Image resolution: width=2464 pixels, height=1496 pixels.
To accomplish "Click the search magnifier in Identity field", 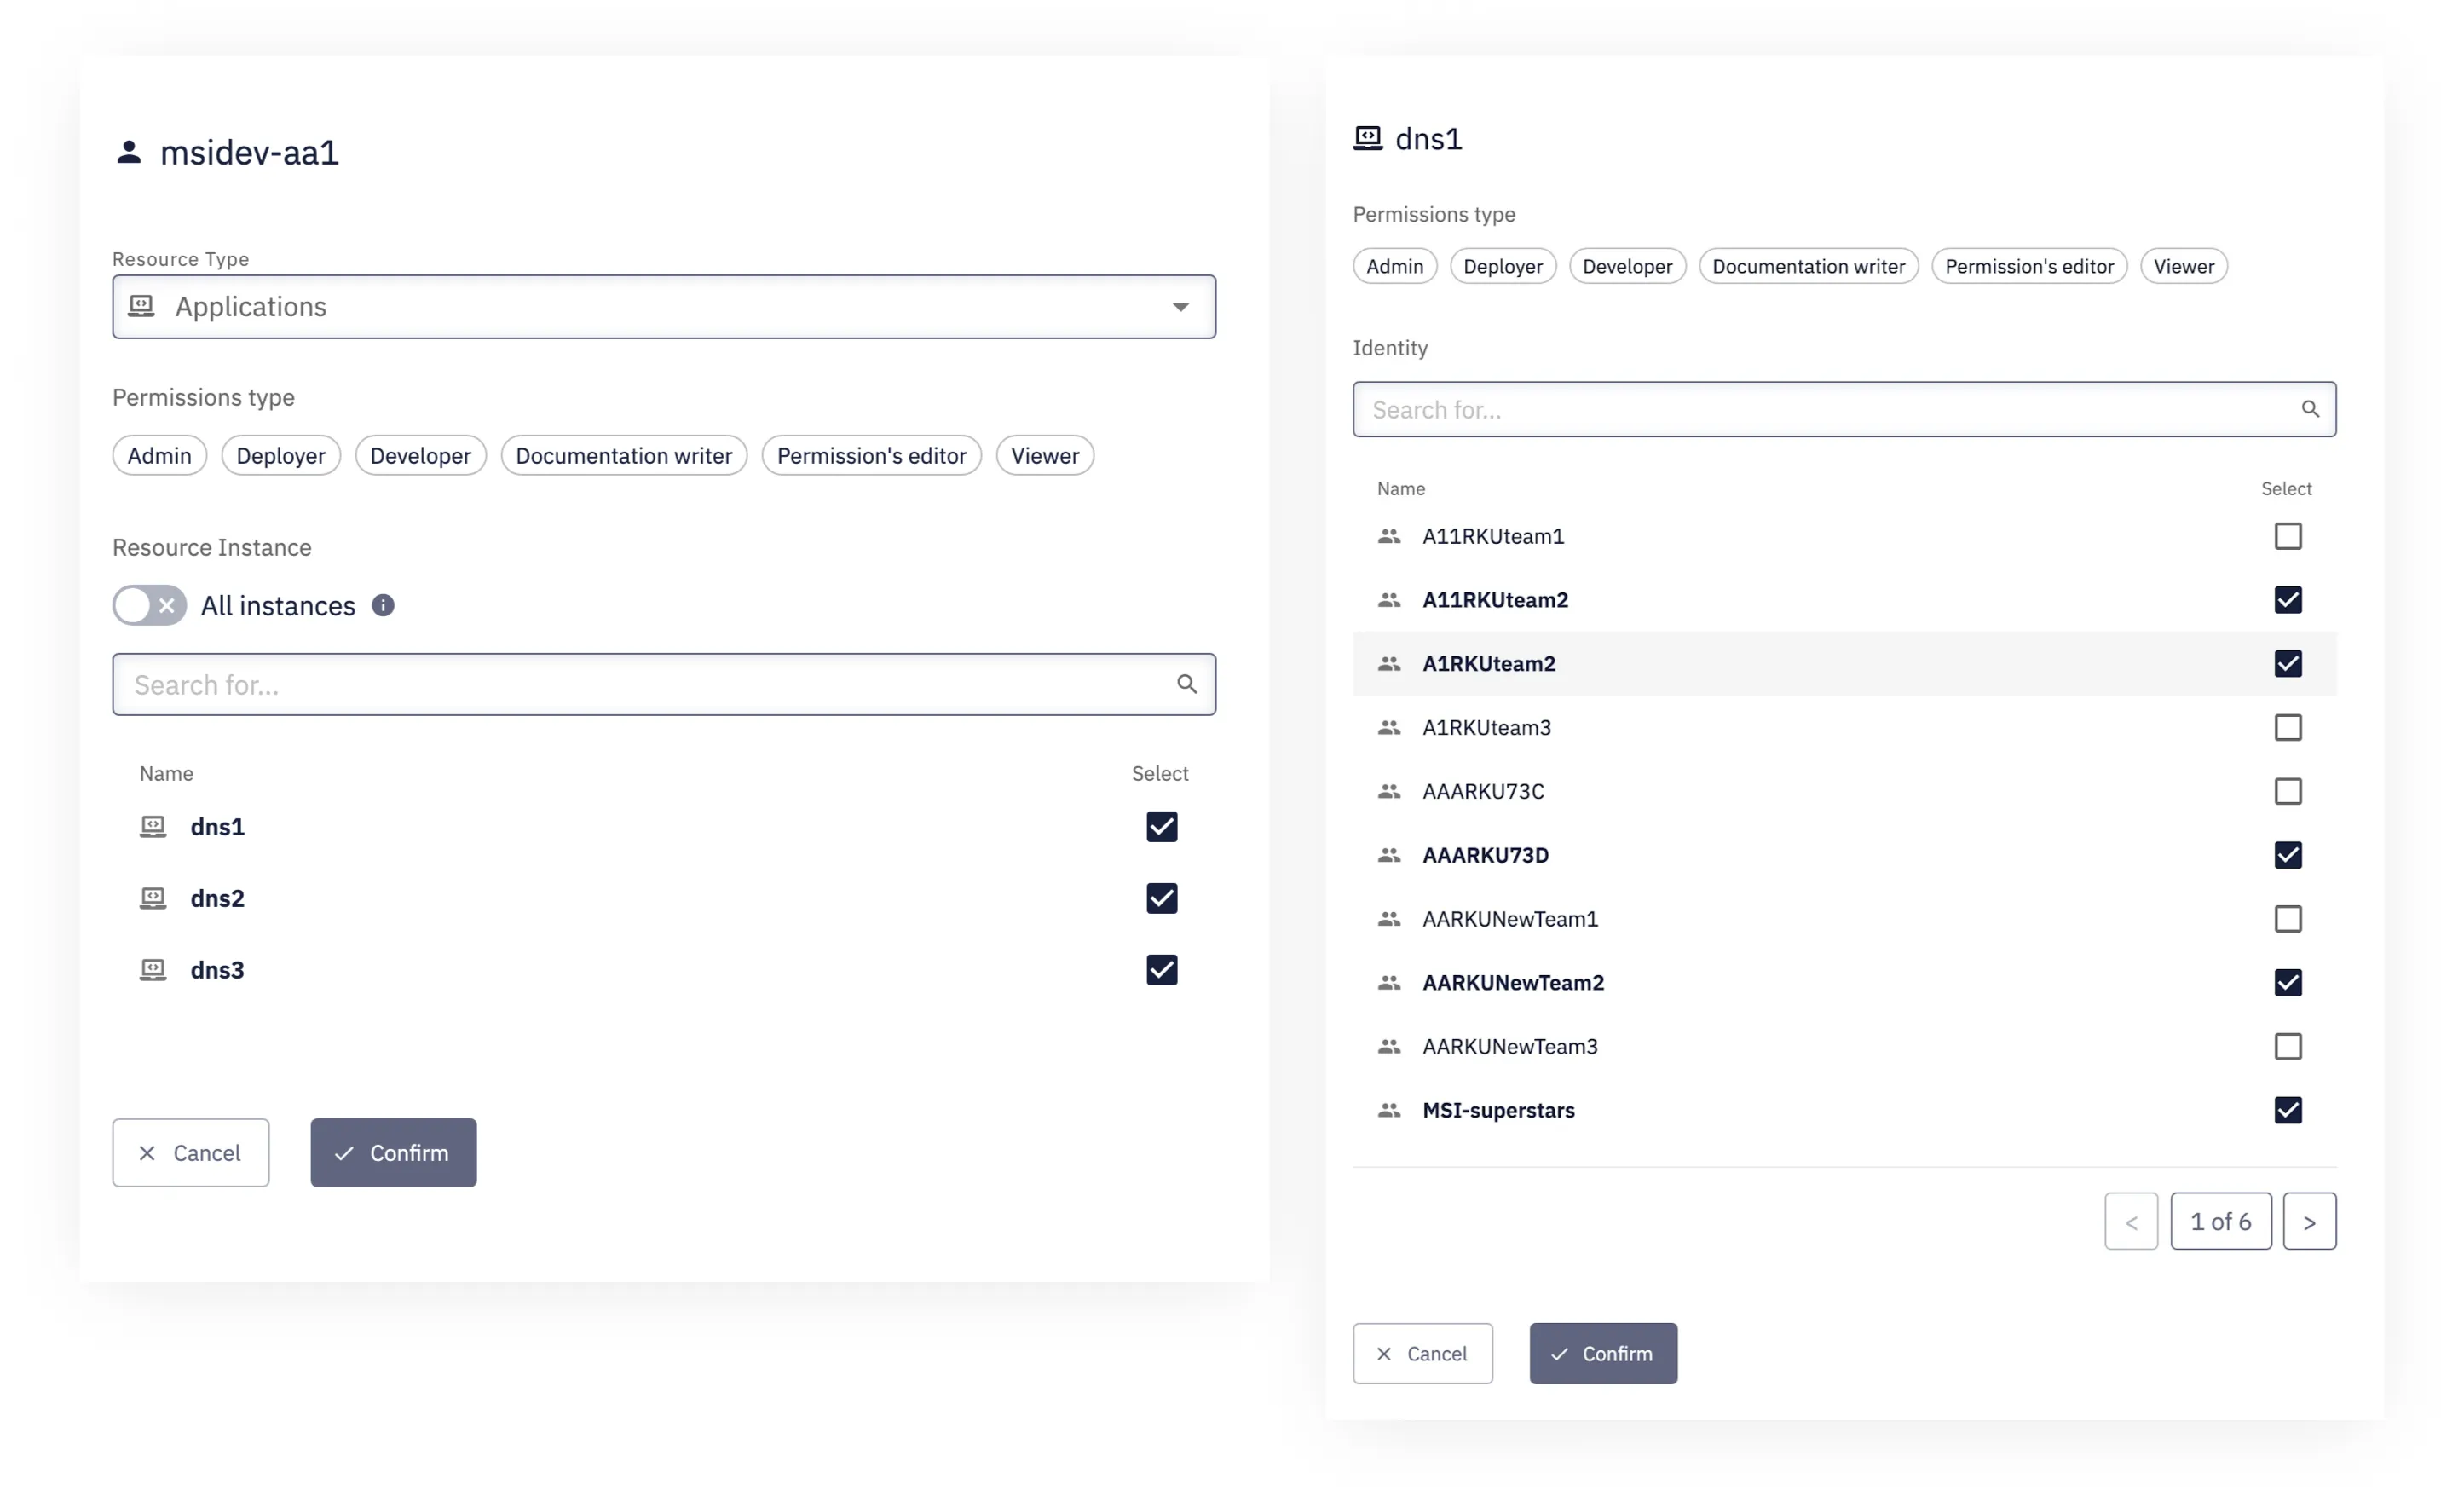I will 2310,409.
